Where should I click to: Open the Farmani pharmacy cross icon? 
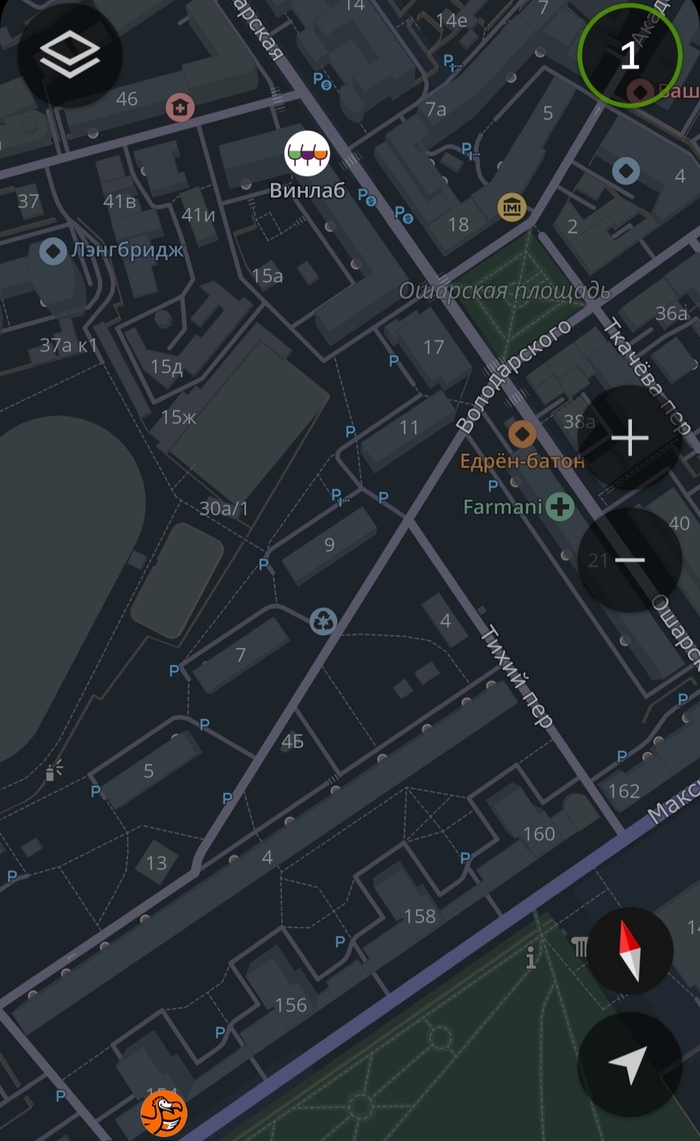(560, 506)
